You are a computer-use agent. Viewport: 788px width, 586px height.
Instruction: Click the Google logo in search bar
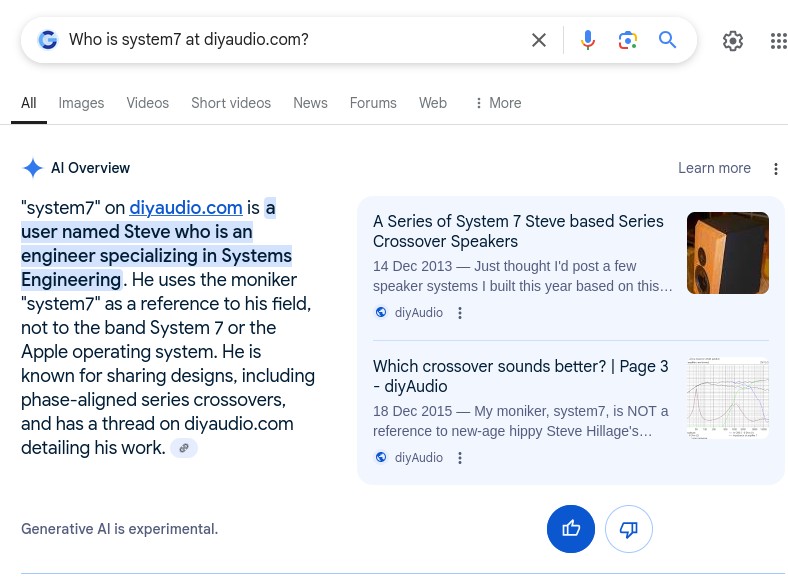coord(48,40)
